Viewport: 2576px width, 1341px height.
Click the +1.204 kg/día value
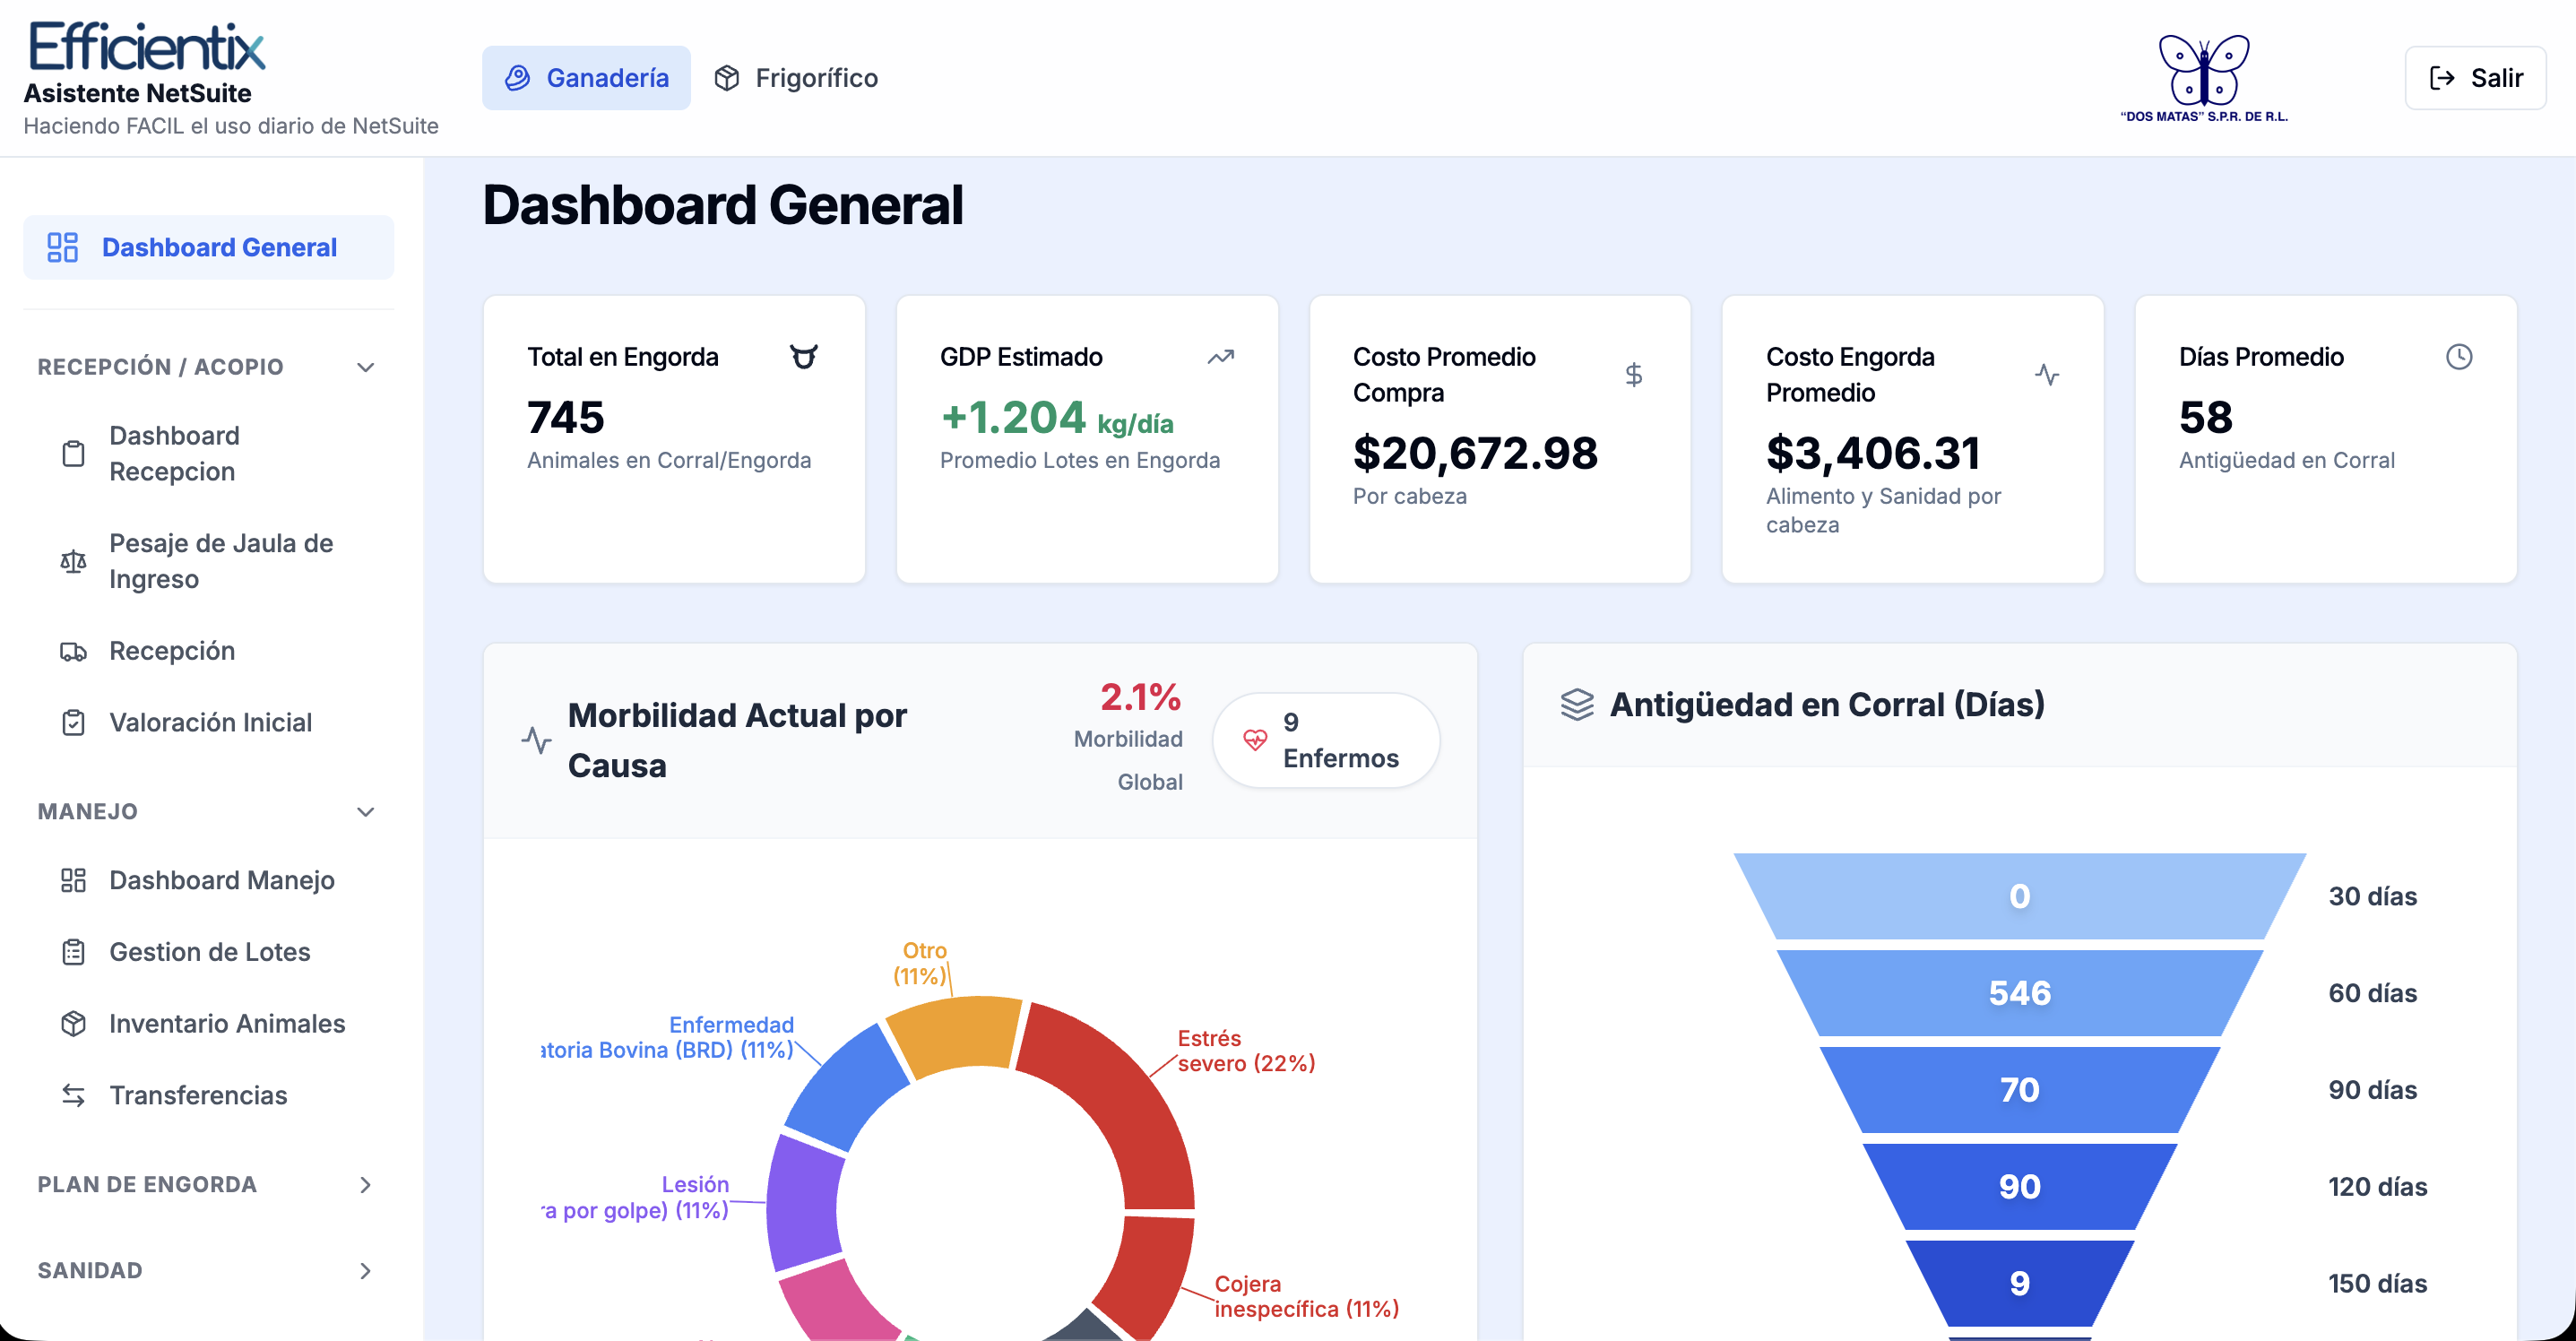1057,419
